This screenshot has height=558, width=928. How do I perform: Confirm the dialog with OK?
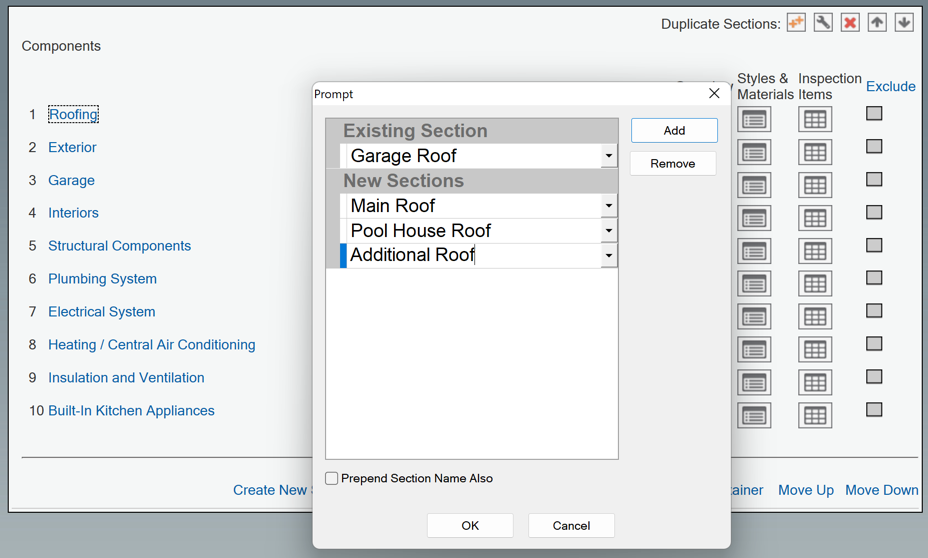[x=470, y=525]
